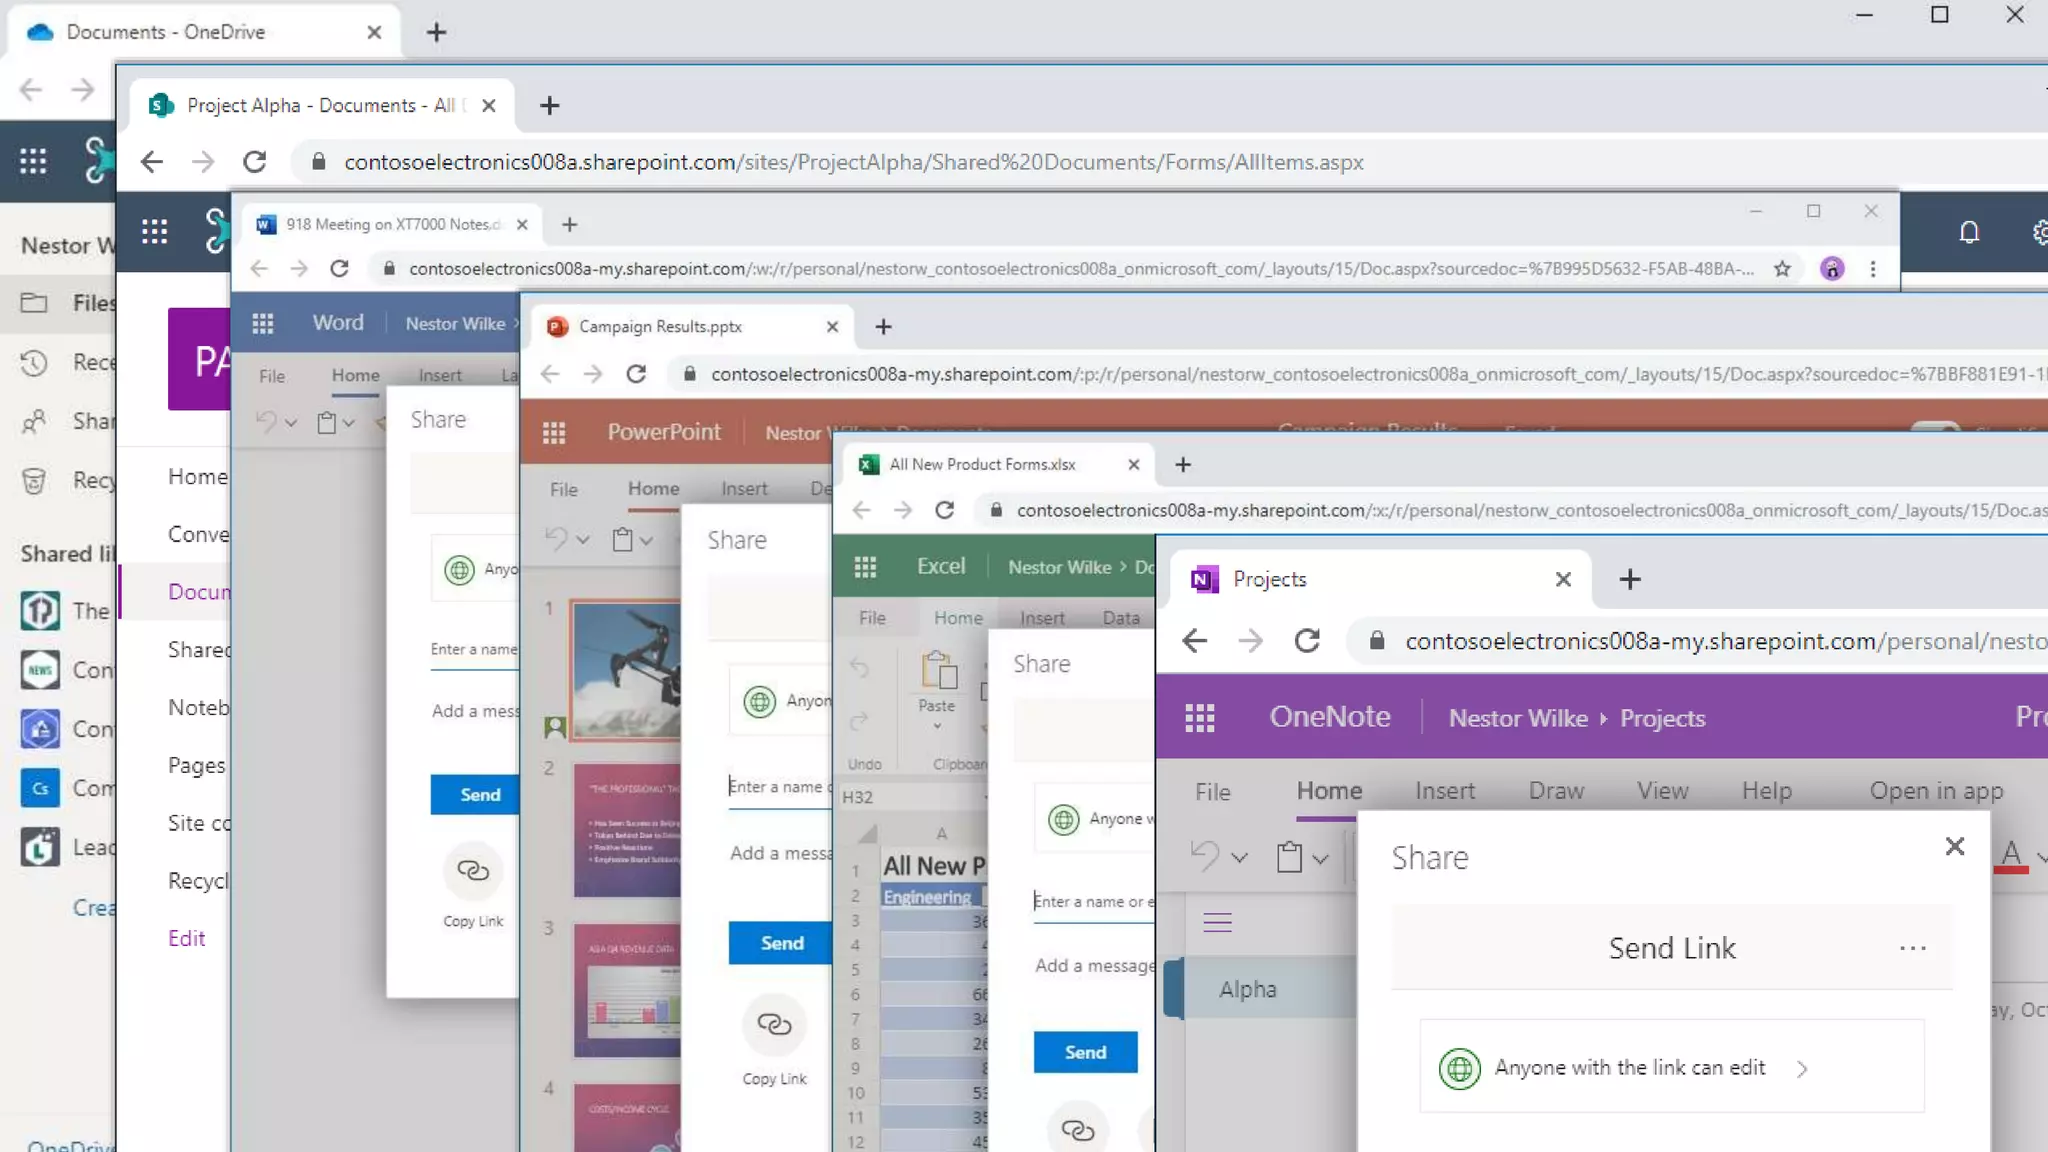Select slide 1 drone thumbnail in PowerPoint
2048x1152 pixels.
[x=626, y=670]
